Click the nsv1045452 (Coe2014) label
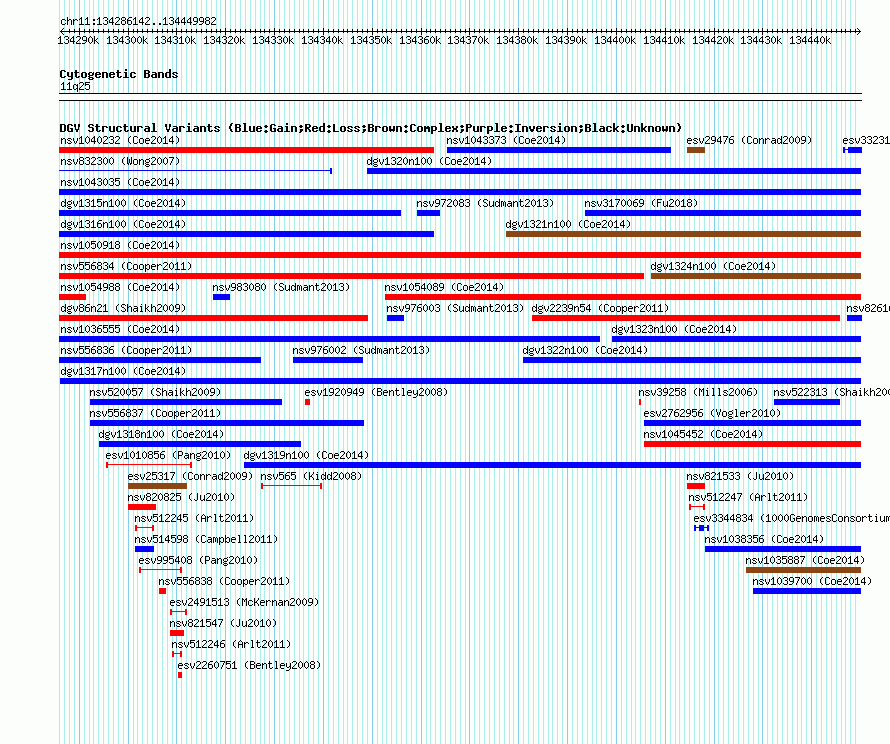 pyautogui.click(x=703, y=434)
